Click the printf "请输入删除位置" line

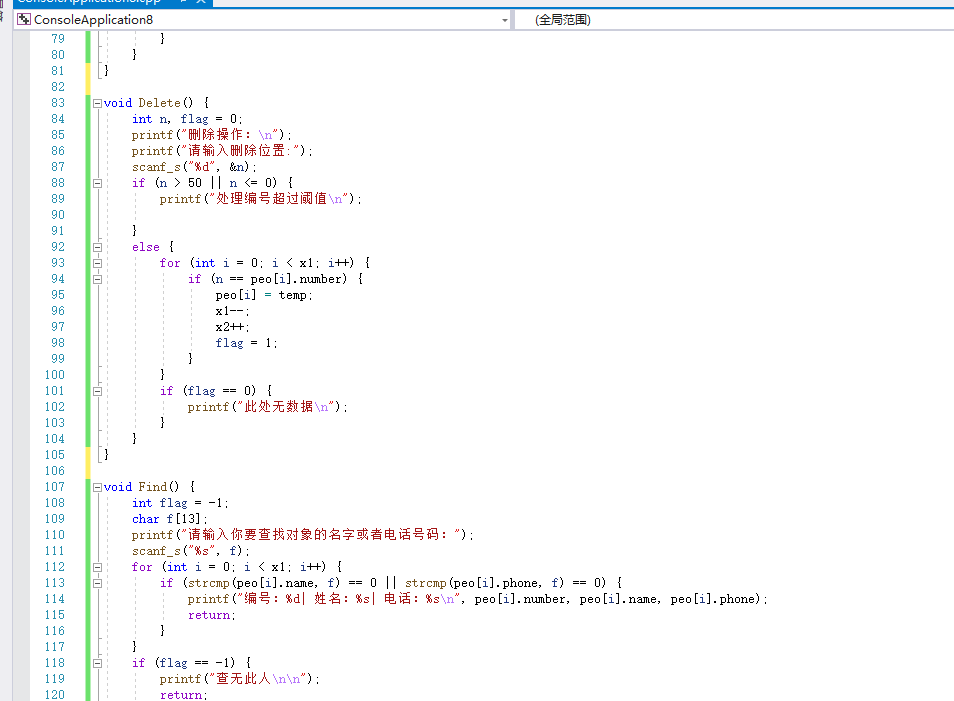[x=222, y=150]
